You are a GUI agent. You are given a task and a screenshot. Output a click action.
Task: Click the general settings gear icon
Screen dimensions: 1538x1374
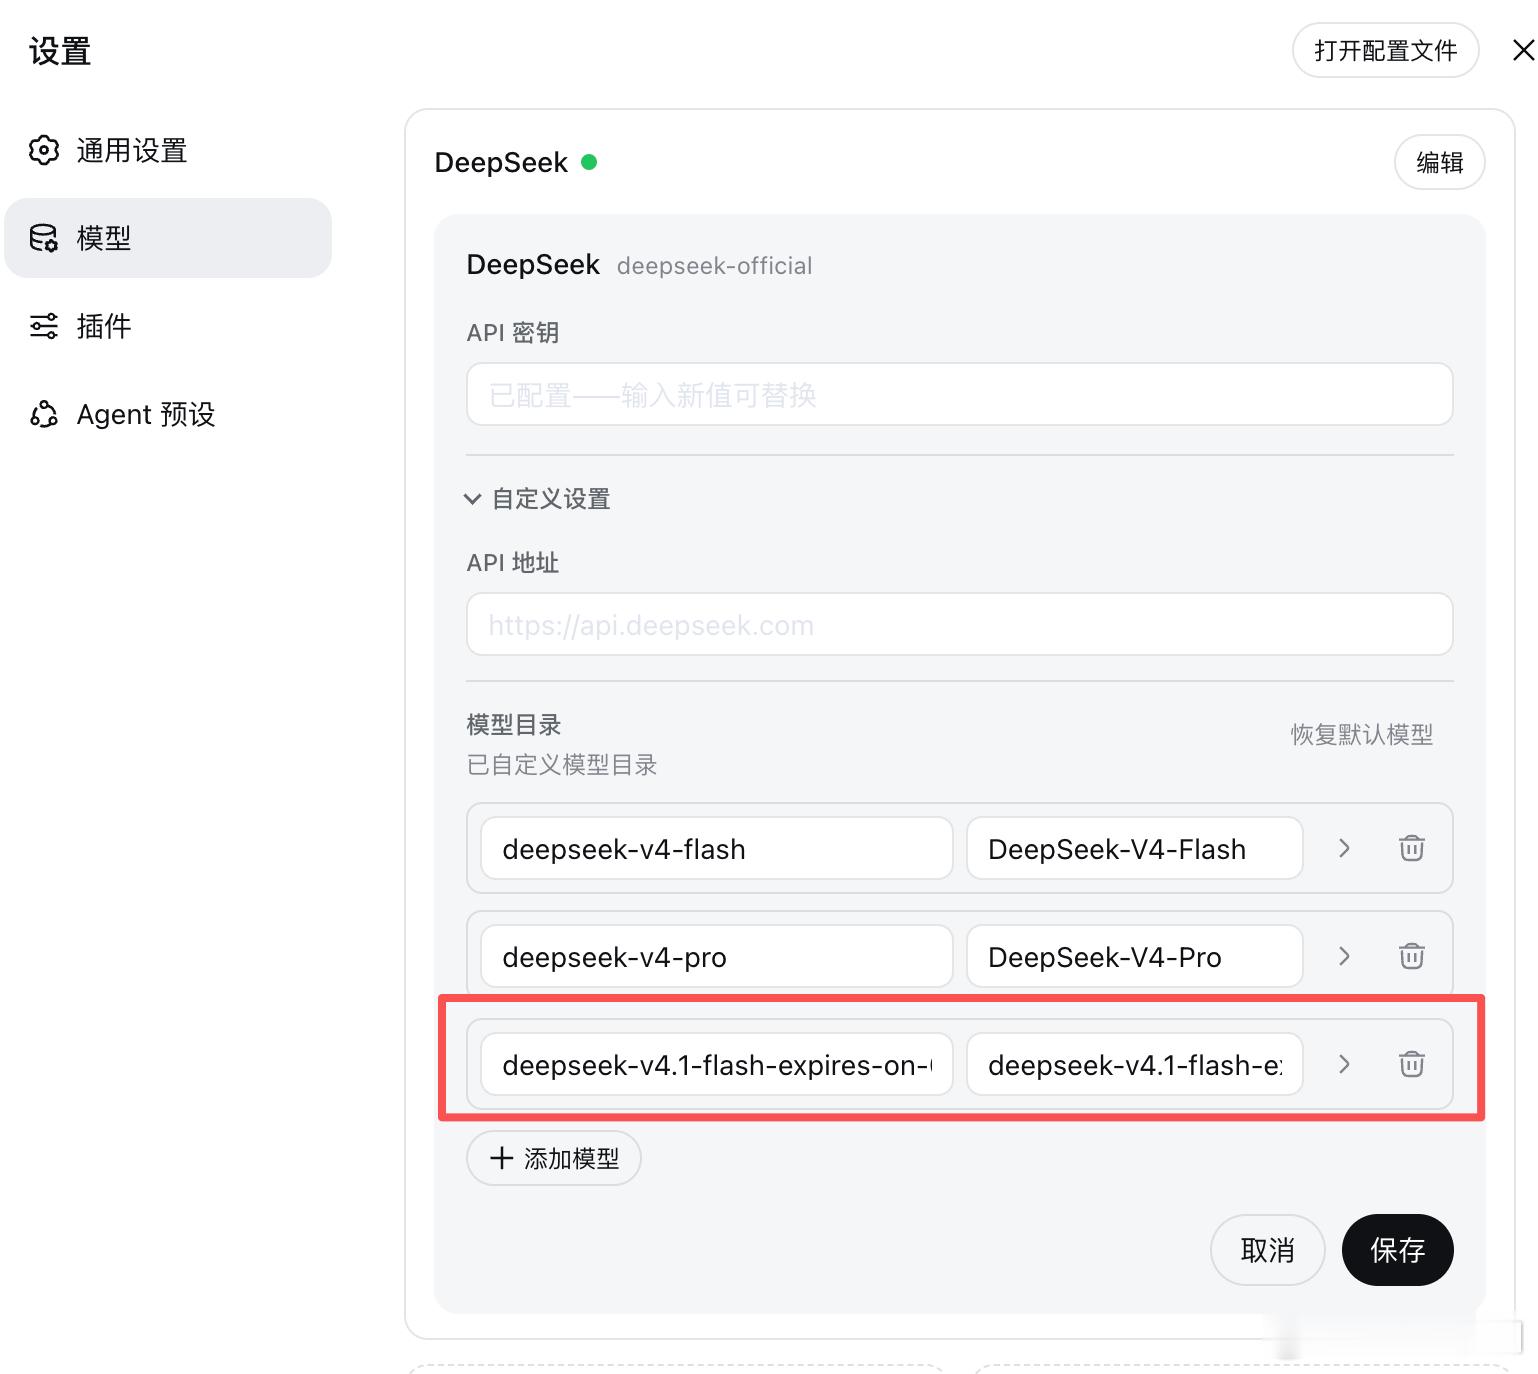click(44, 150)
